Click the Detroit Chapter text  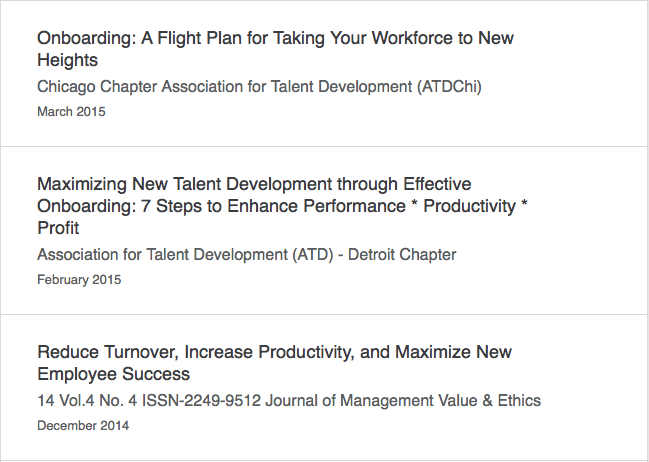click(x=402, y=255)
